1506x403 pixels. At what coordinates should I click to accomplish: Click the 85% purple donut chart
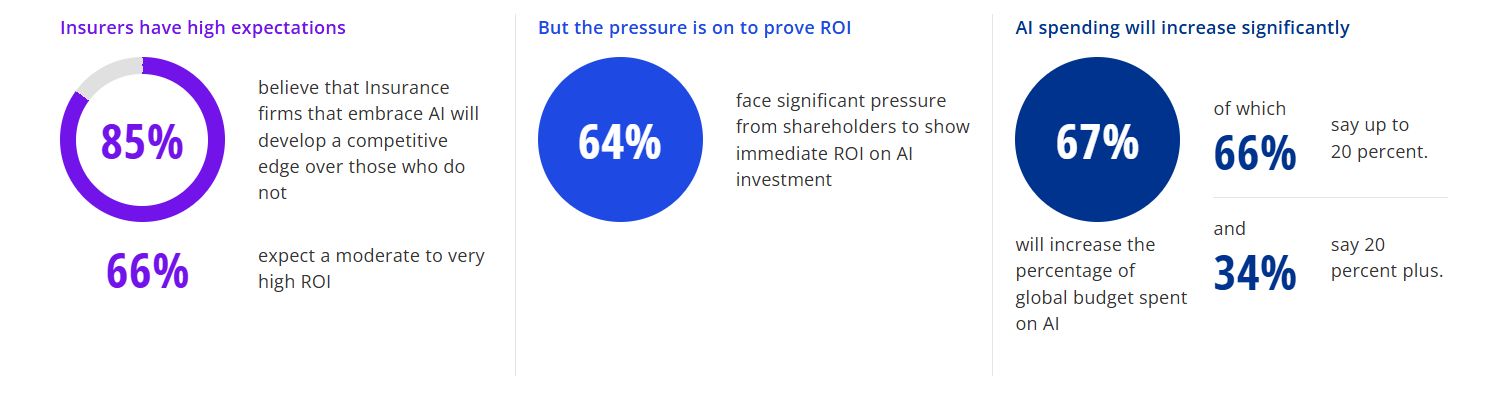pos(142,141)
